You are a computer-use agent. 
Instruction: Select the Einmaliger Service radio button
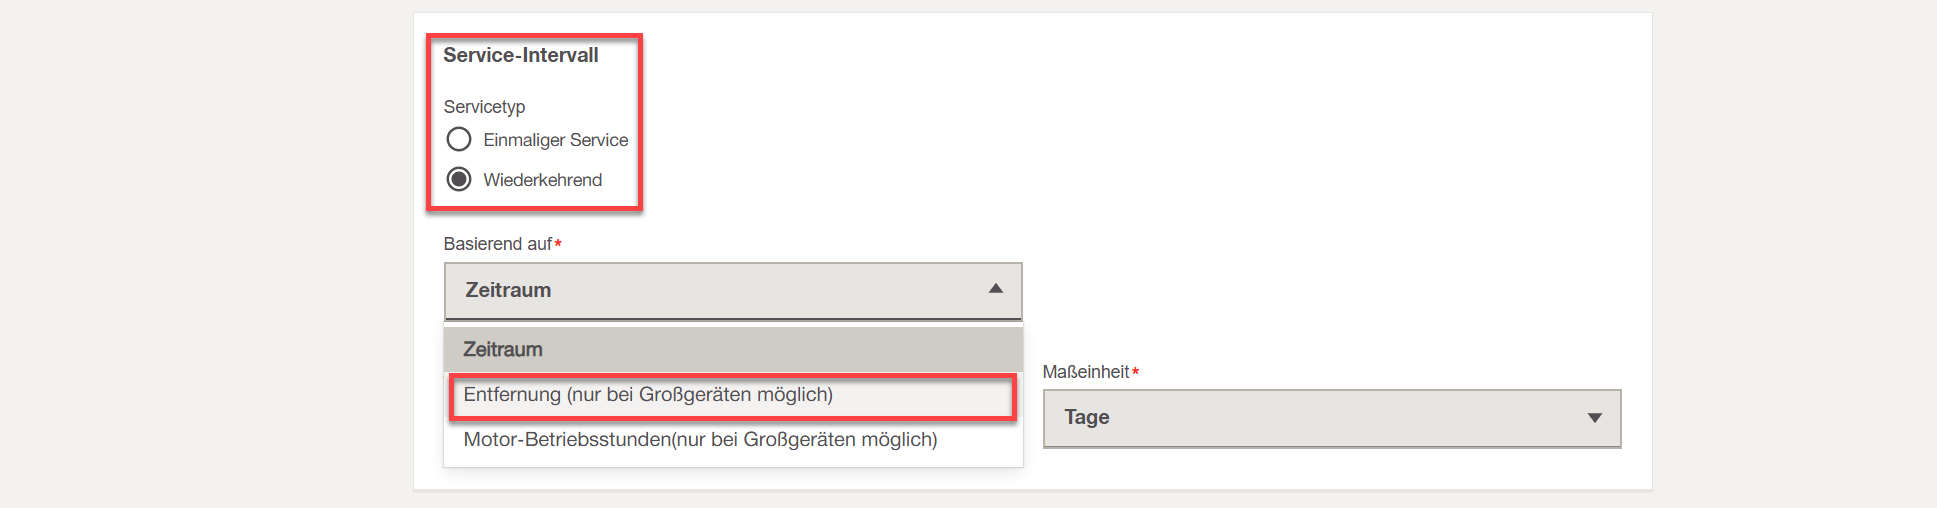point(459,139)
